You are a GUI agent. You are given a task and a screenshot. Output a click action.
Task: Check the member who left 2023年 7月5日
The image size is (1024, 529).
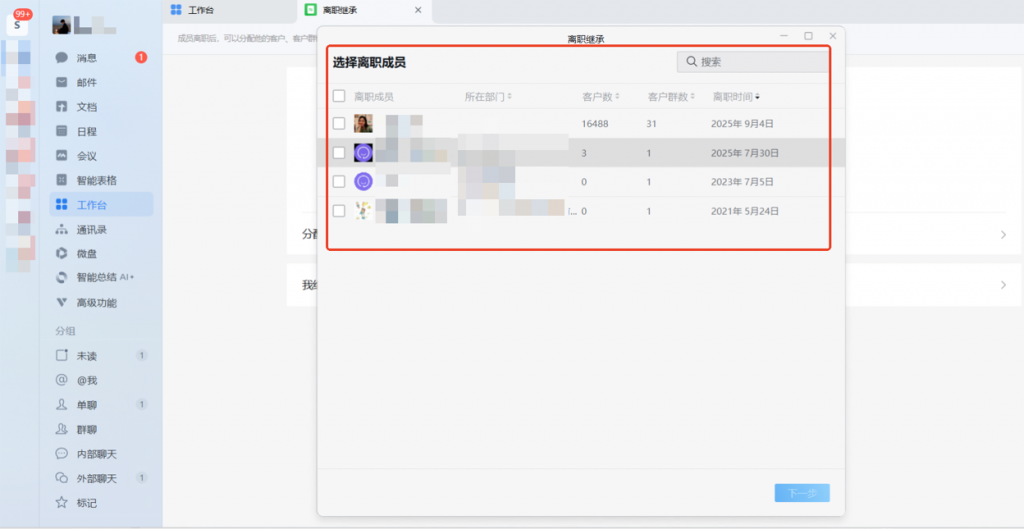339,182
